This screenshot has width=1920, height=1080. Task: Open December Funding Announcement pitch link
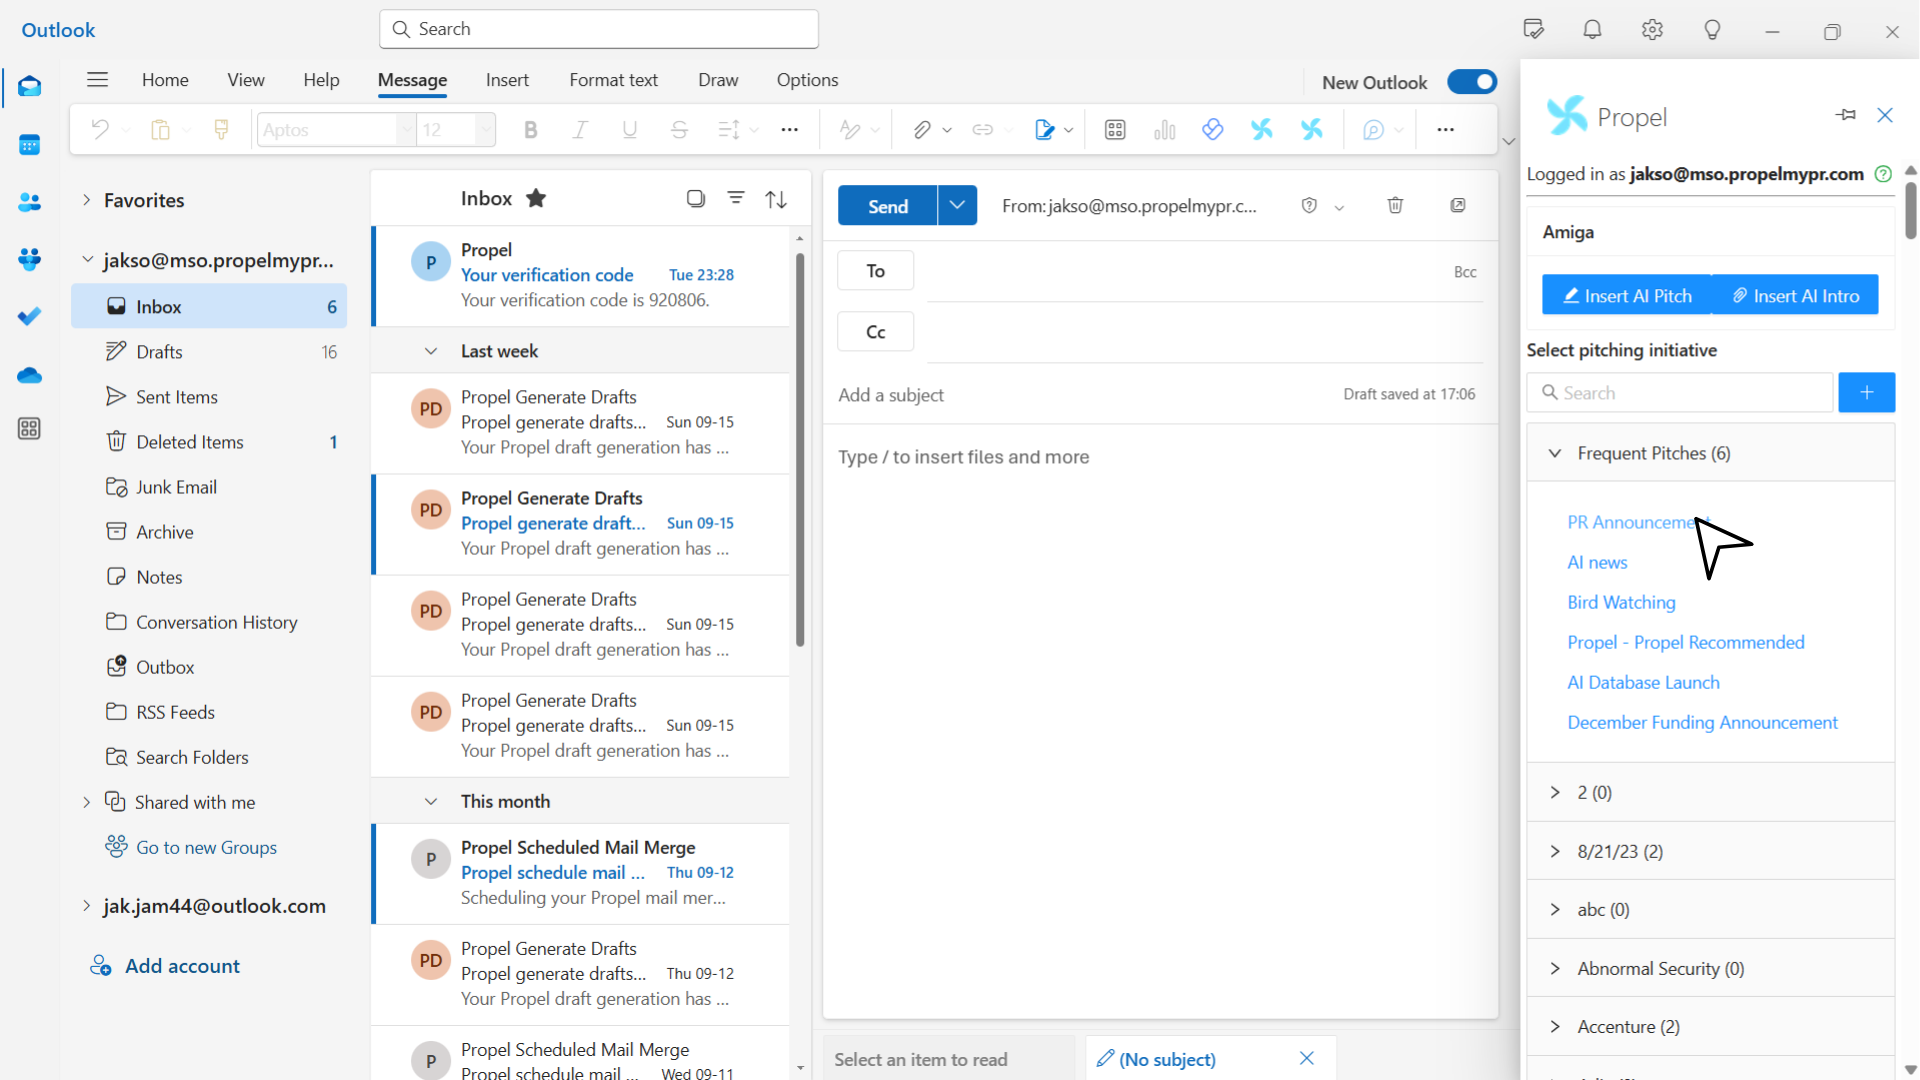(x=1702, y=722)
